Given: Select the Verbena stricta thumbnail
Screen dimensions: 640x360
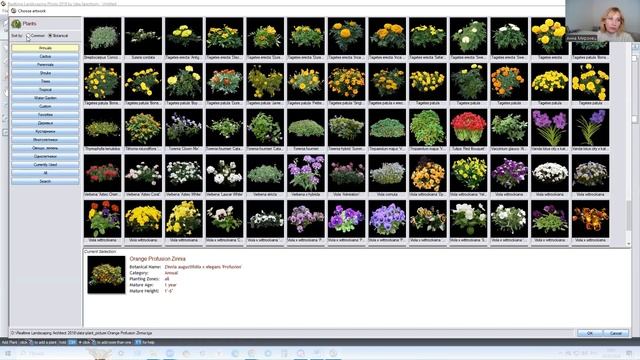Looking at the screenshot, I should pyautogui.click(x=265, y=173).
